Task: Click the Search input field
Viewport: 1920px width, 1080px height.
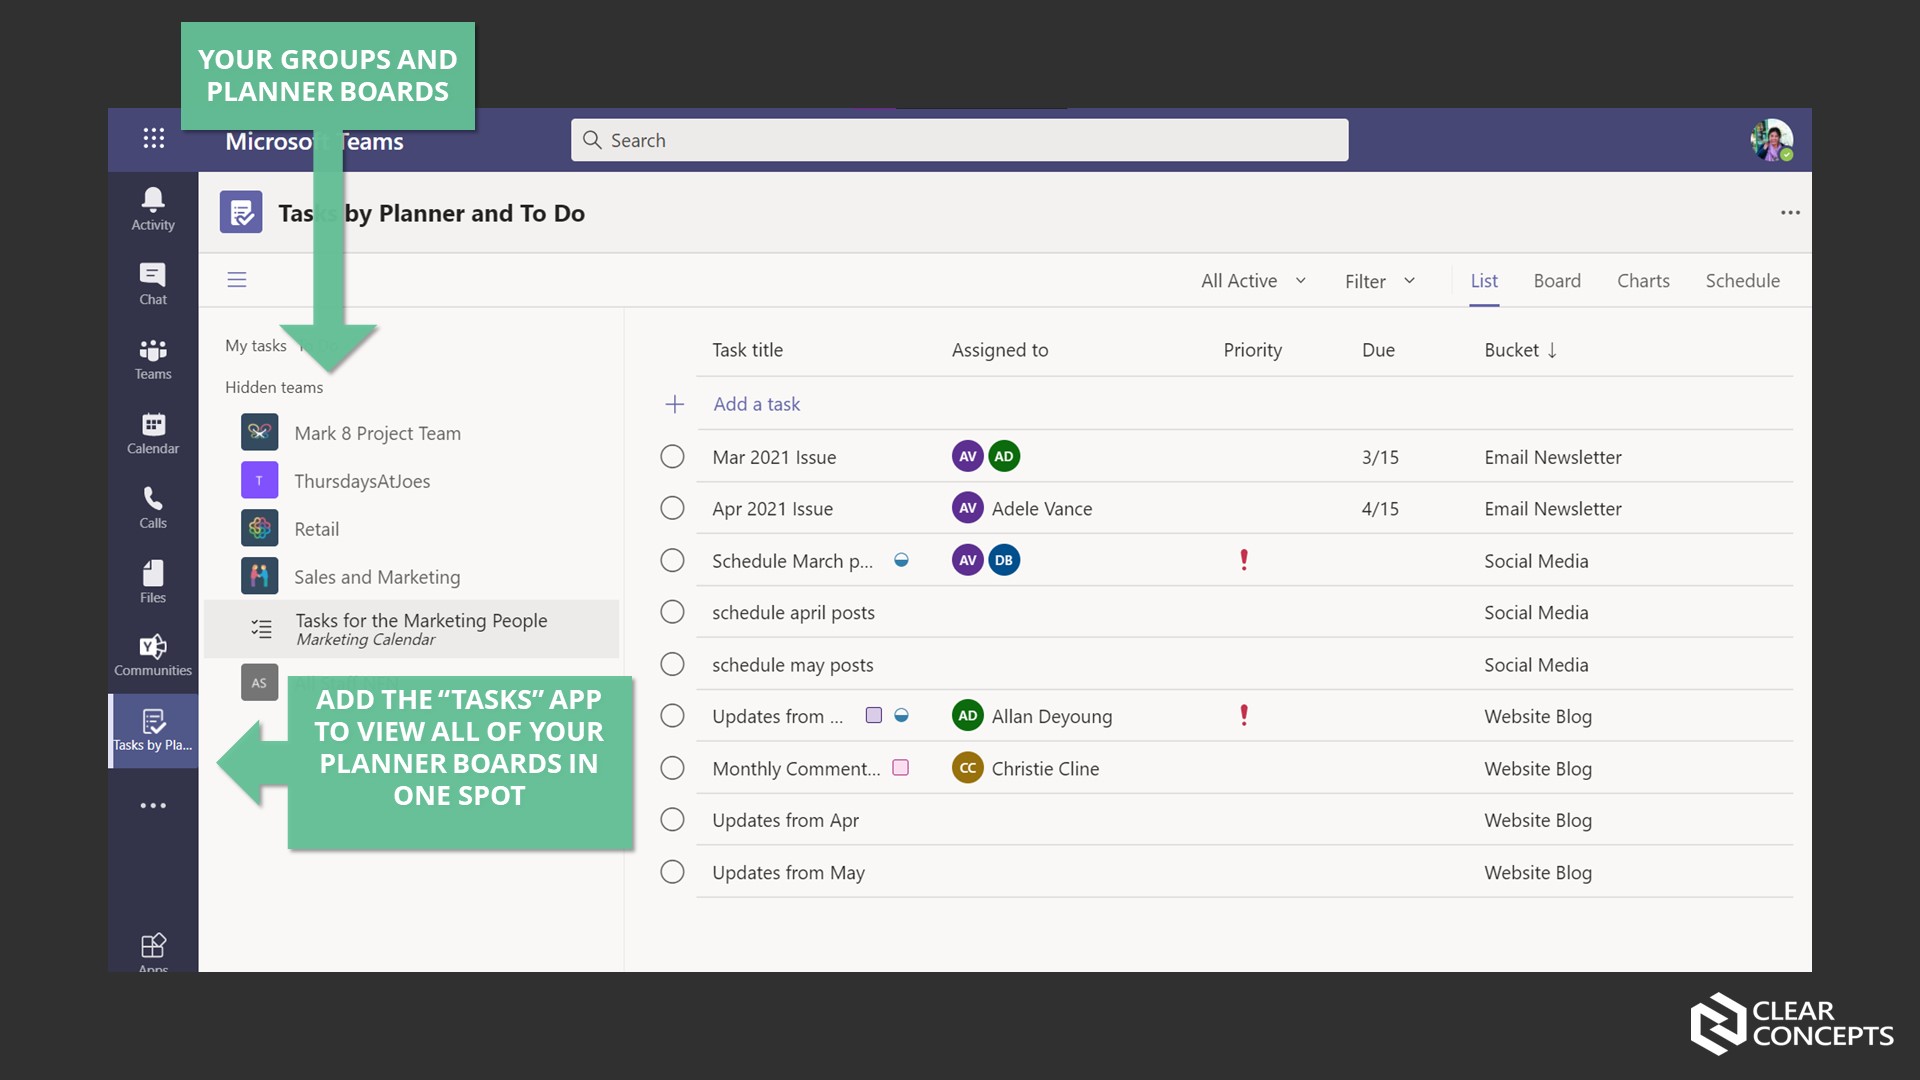Action: [960, 140]
